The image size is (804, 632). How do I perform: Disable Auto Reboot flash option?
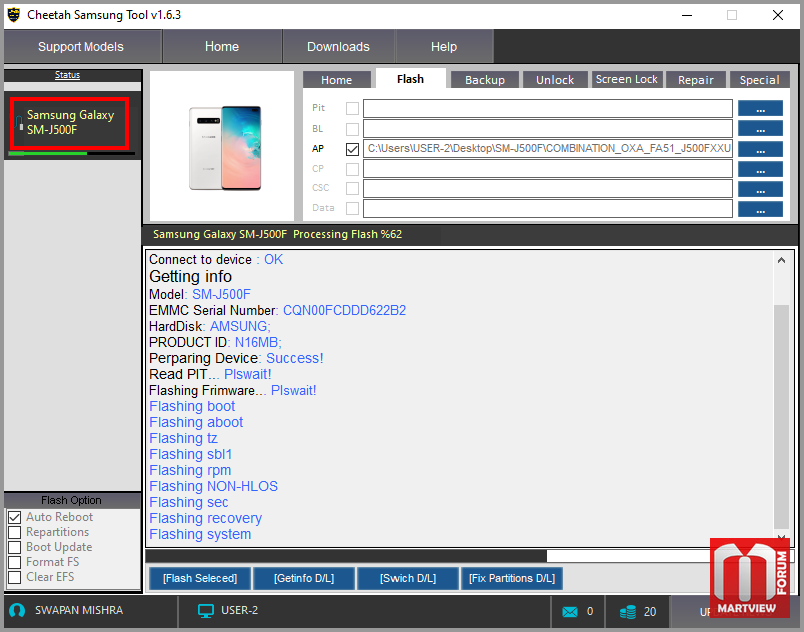tap(14, 517)
